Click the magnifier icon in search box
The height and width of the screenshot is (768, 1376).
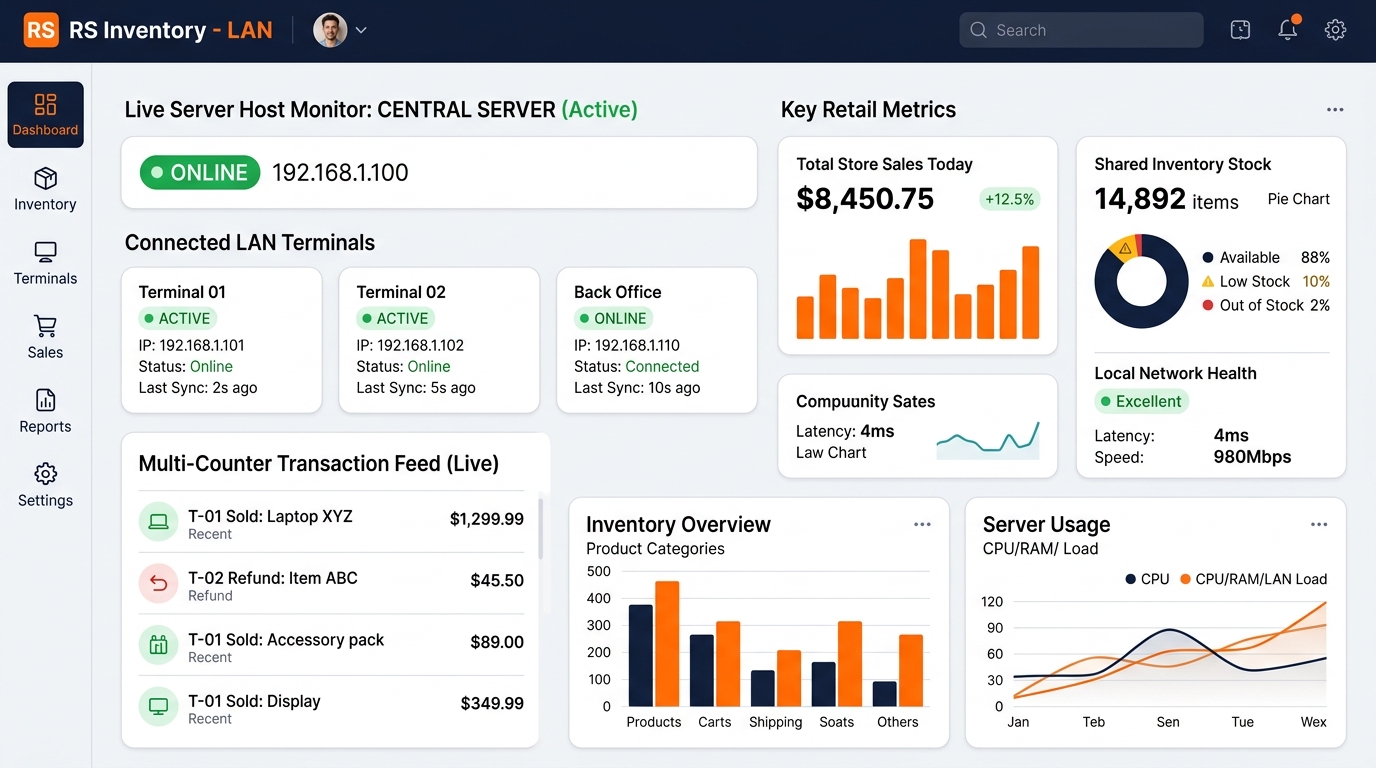pos(978,30)
